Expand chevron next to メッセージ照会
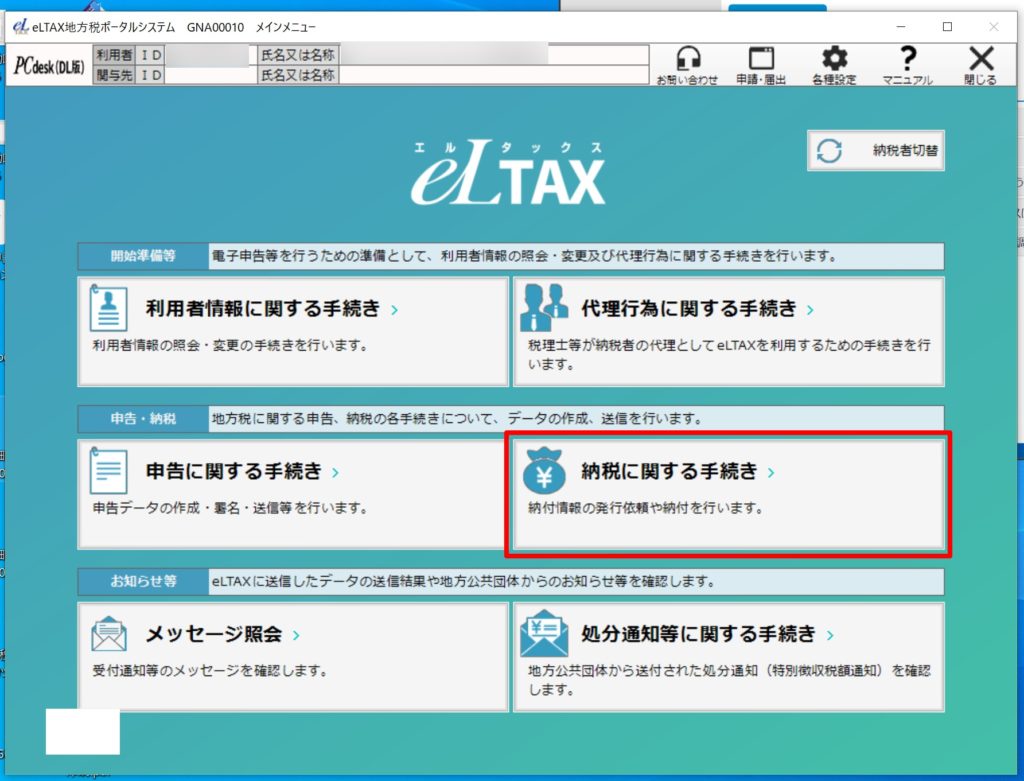This screenshot has width=1024, height=781. click(297, 635)
